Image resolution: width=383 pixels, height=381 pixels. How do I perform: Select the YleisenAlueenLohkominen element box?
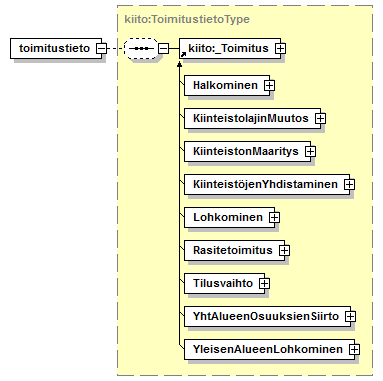pyautogui.click(x=269, y=350)
